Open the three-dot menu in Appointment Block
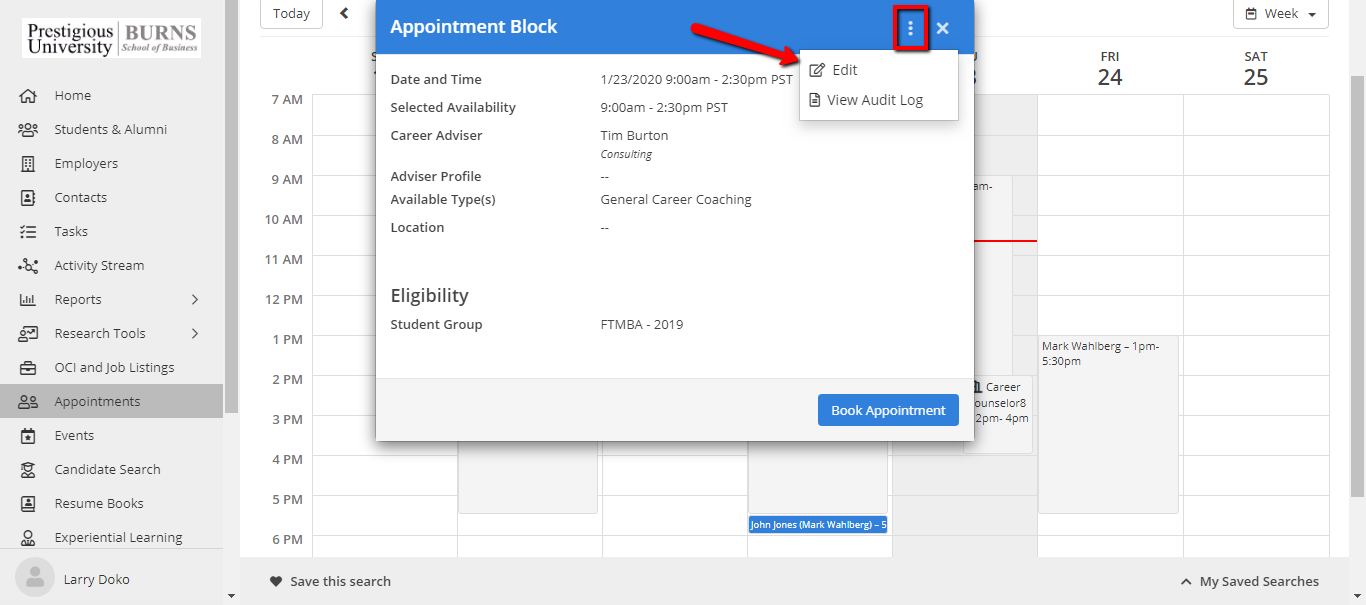1366x605 pixels. tap(910, 28)
